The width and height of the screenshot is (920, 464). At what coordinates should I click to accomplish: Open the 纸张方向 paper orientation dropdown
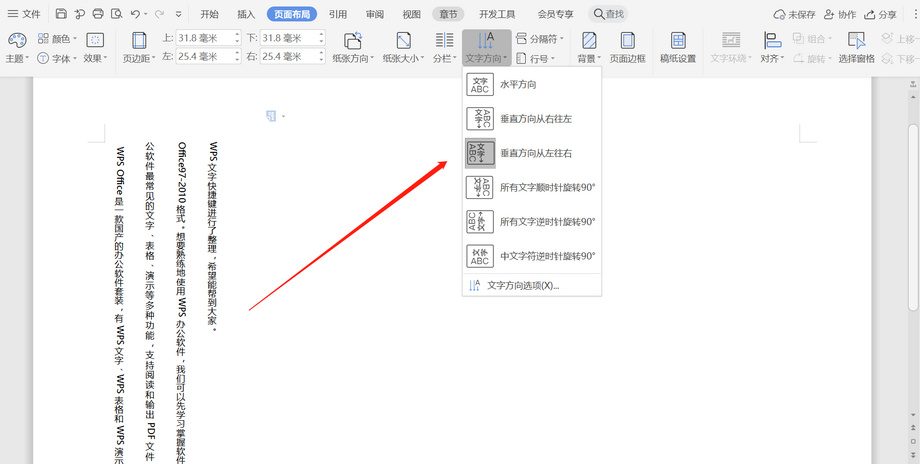point(353,48)
